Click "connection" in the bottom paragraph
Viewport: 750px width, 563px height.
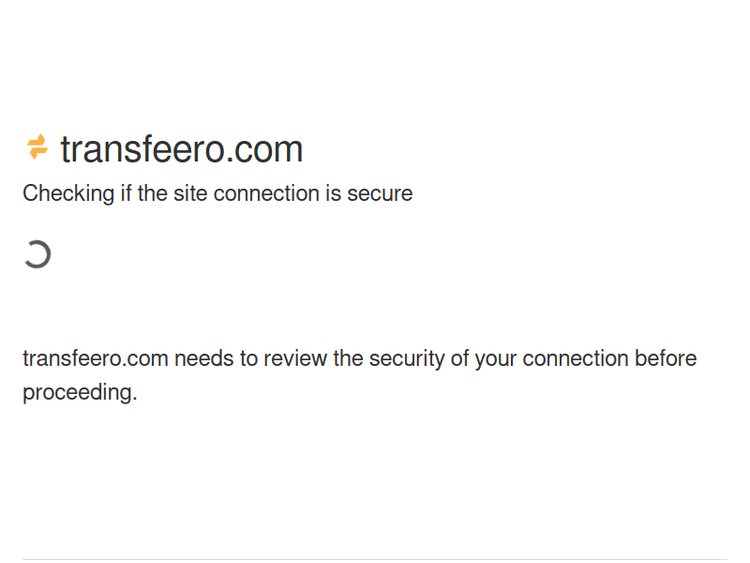(574, 358)
